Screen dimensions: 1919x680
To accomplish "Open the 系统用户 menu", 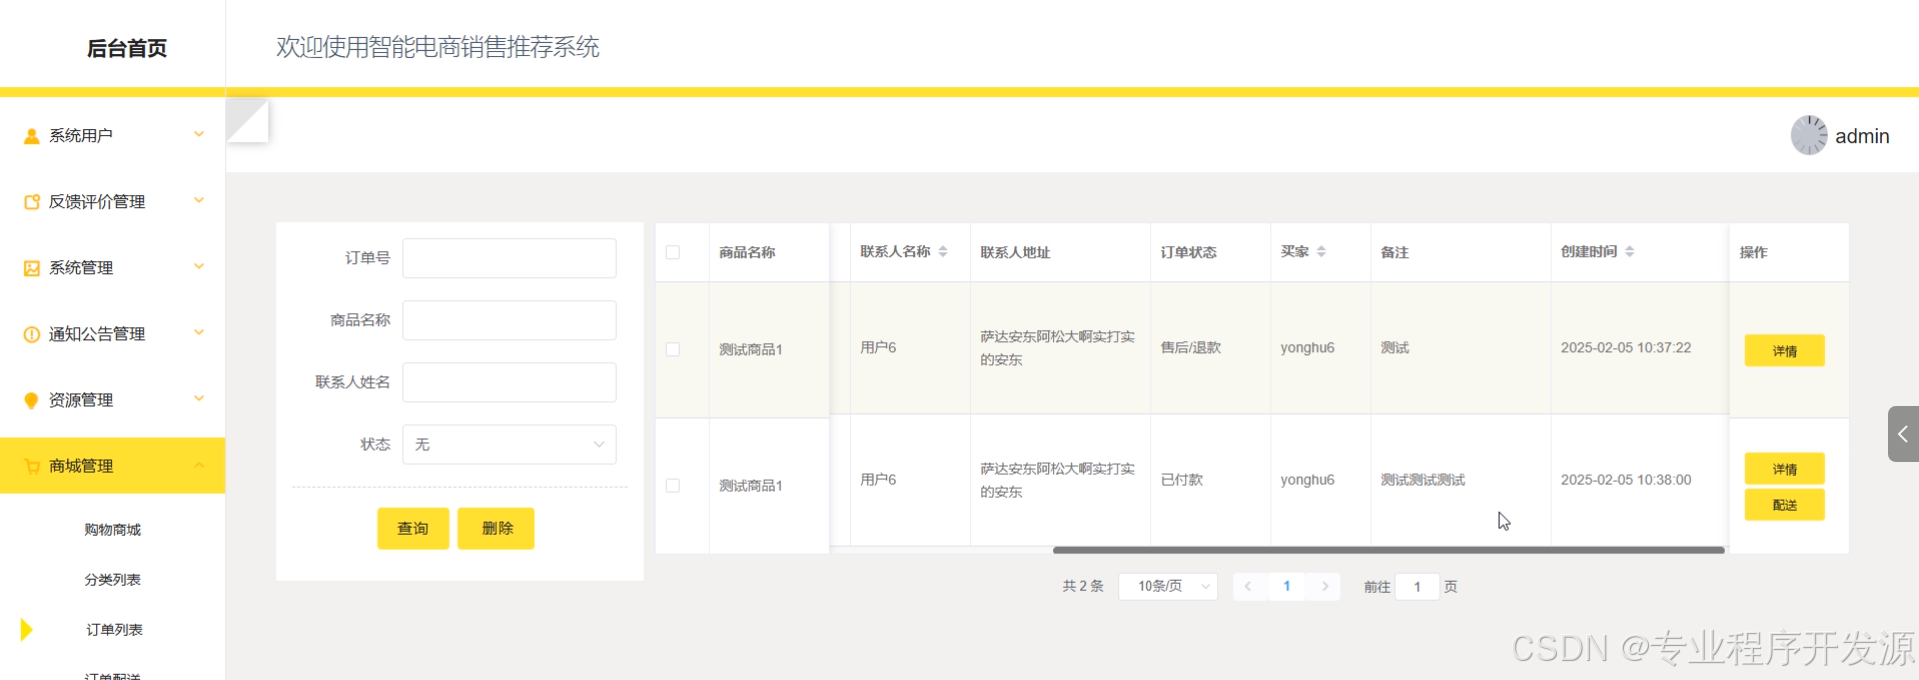I will click(112, 136).
